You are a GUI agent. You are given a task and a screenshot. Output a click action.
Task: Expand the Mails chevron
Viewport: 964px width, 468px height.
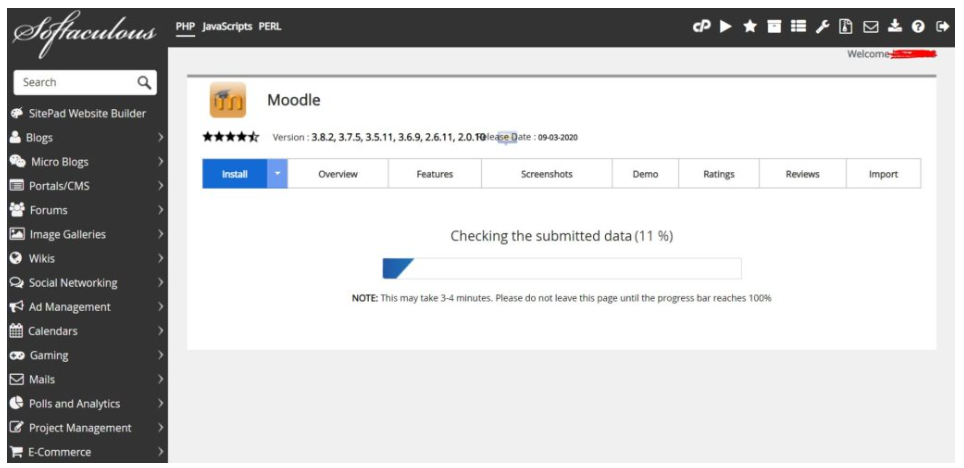[x=160, y=379]
